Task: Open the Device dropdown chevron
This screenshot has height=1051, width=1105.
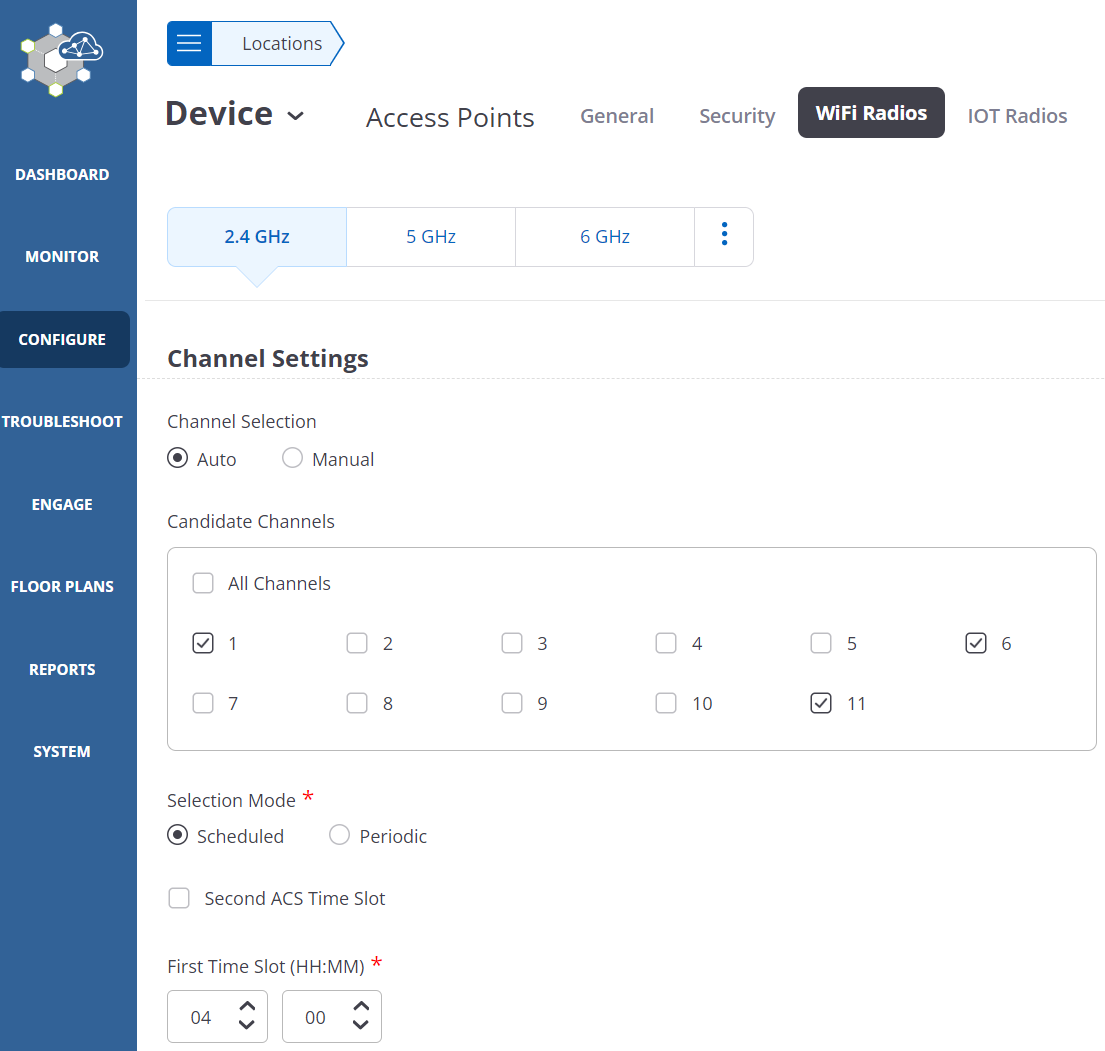Action: [x=296, y=116]
